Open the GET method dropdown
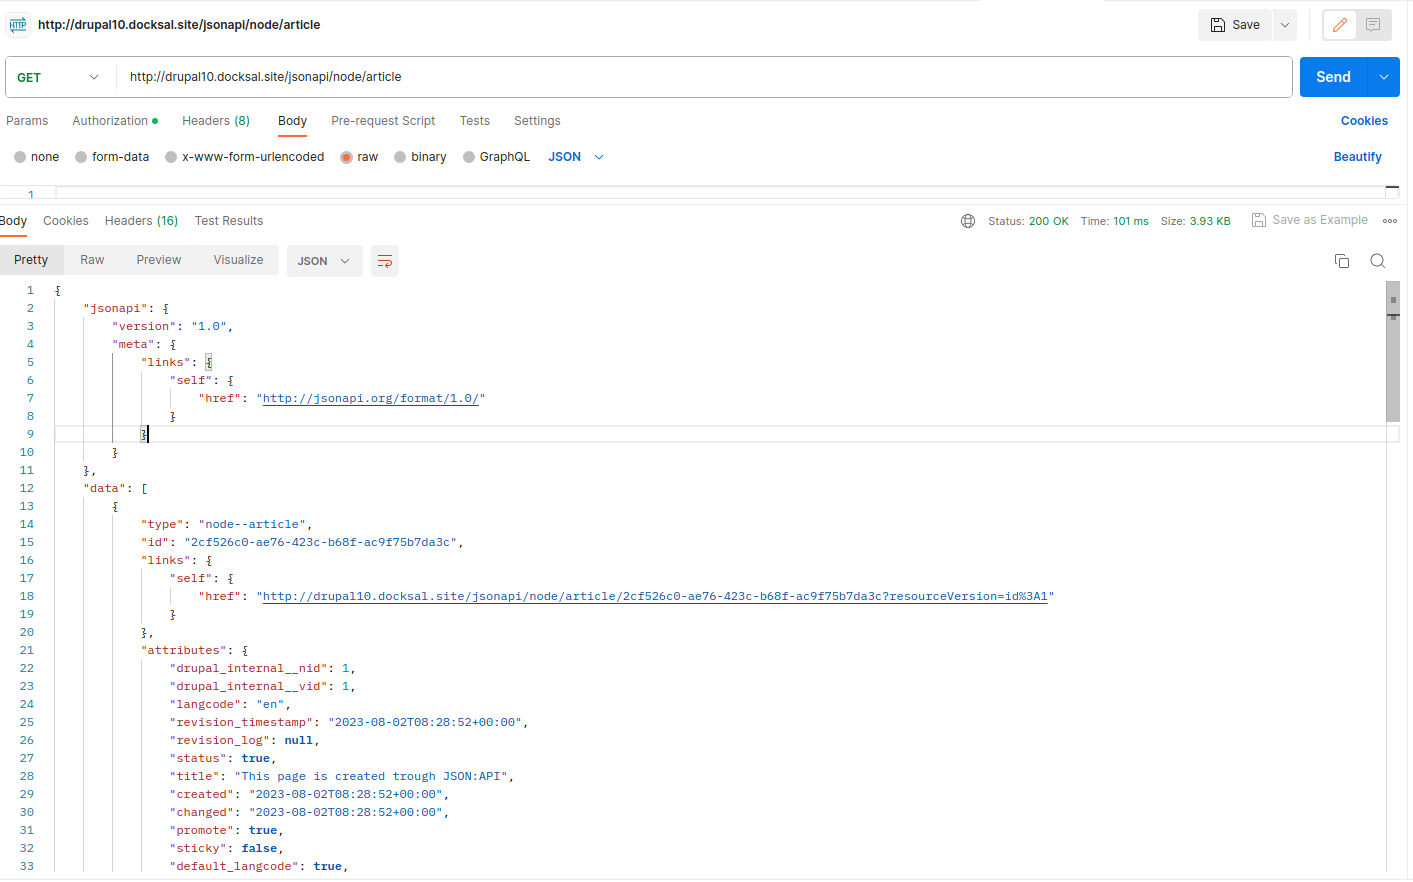 click(58, 77)
